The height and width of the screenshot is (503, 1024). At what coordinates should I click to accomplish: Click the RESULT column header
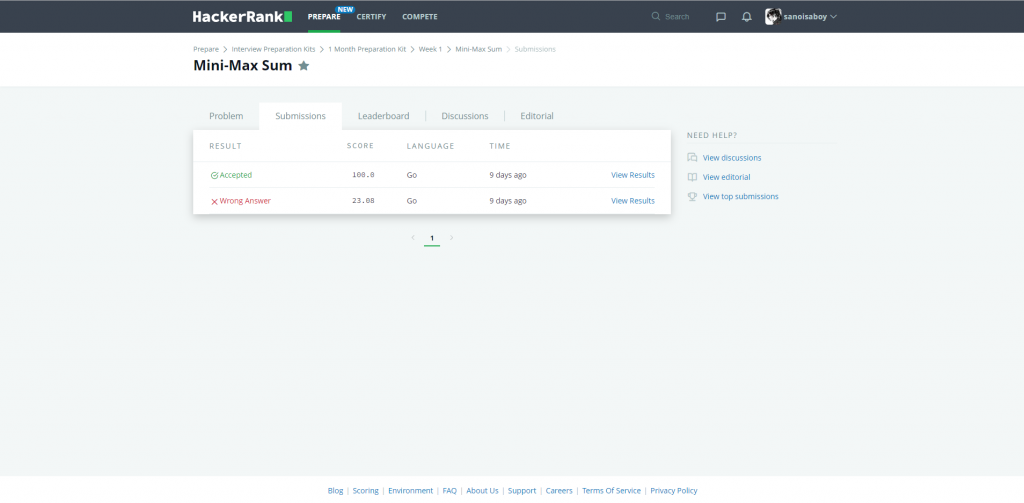coord(225,146)
